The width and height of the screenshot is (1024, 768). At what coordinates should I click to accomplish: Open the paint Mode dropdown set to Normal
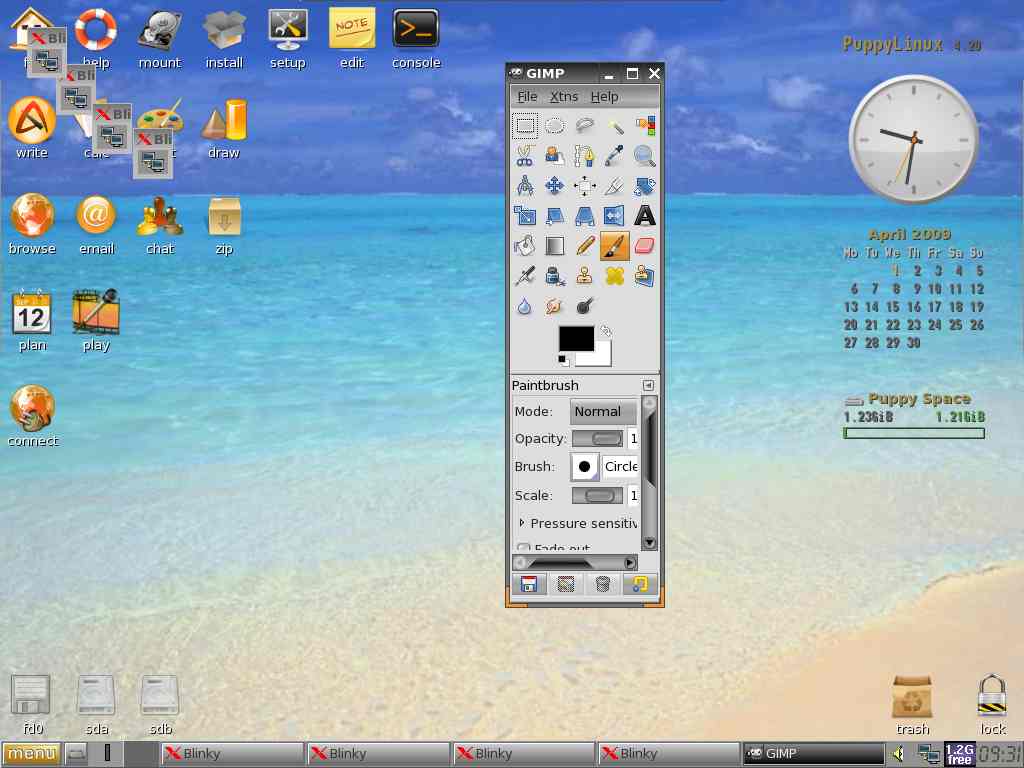[603, 411]
